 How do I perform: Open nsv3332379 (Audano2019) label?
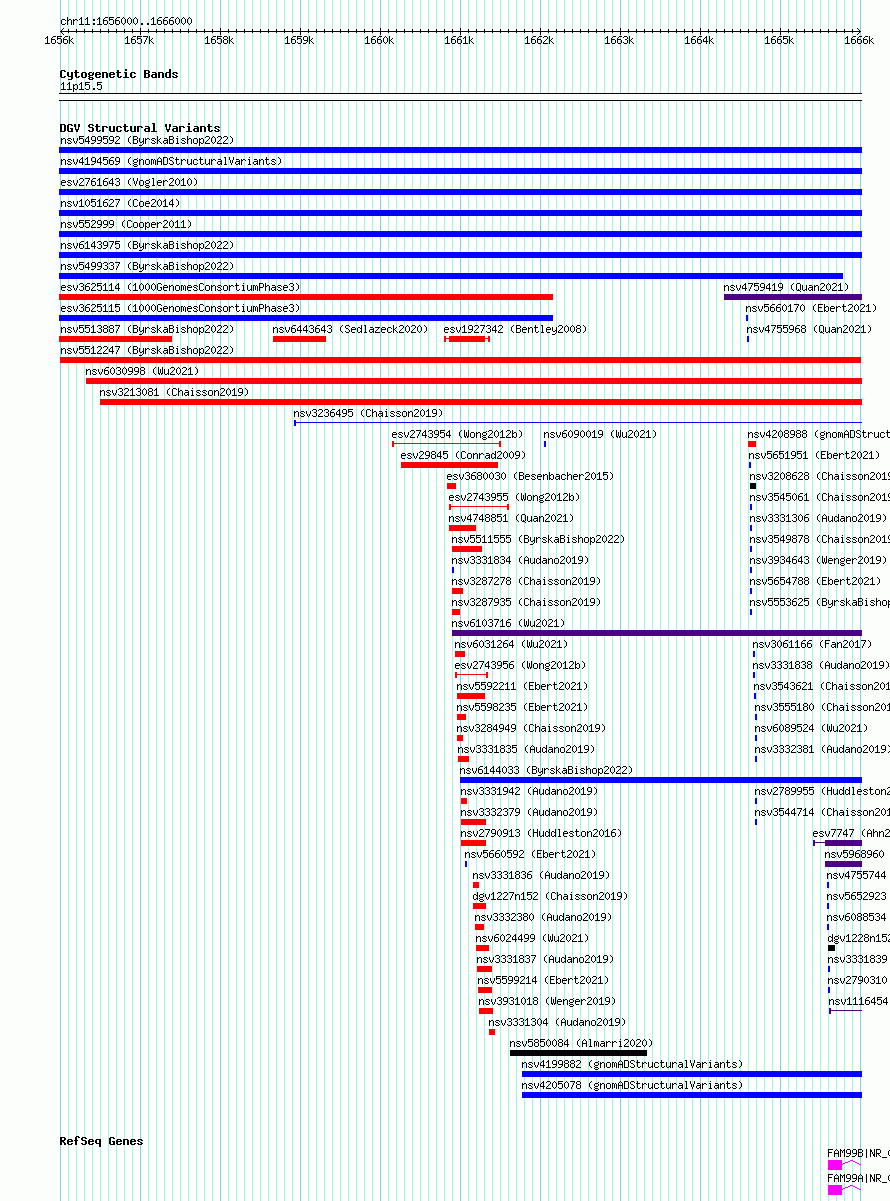(x=529, y=813)
